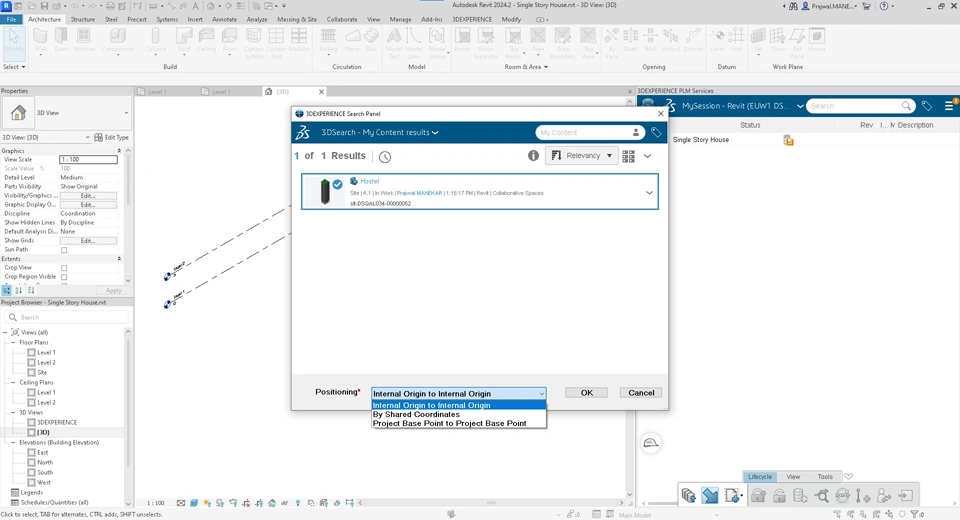
Task: Open the Collaborate ribbon tab
Action: 342,19
